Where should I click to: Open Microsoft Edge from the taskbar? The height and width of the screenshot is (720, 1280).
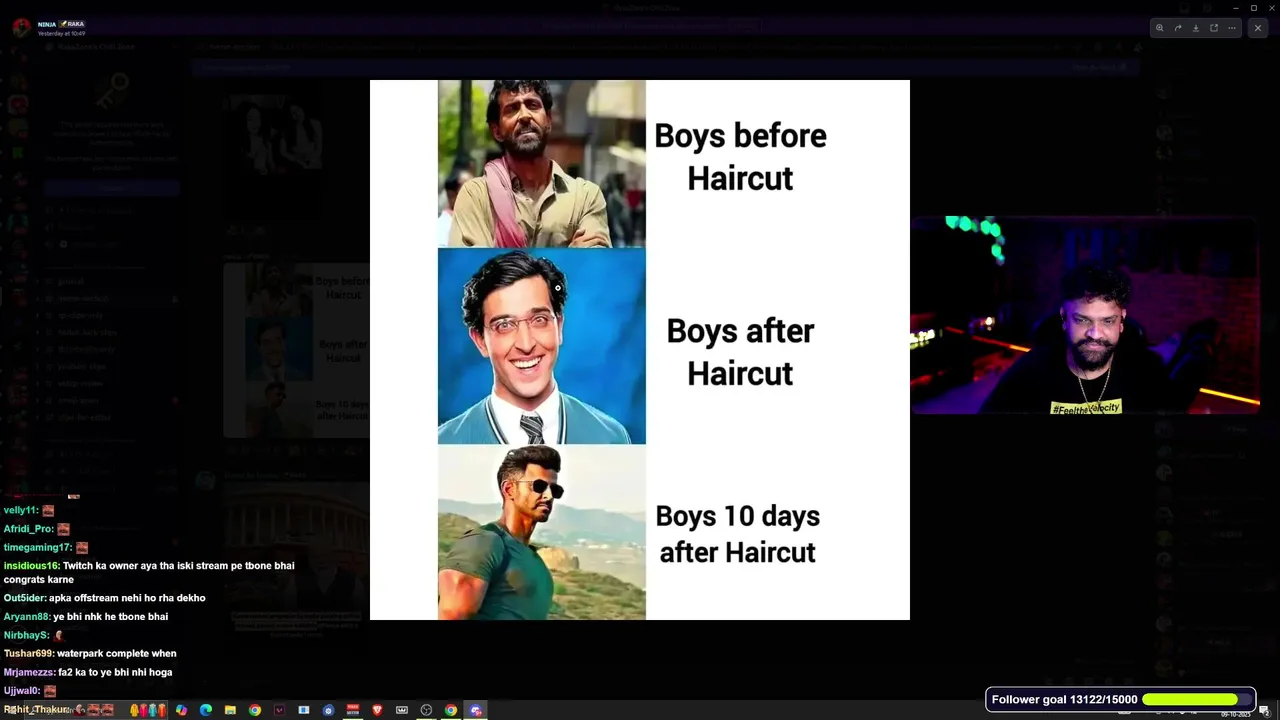coord(206,710)
